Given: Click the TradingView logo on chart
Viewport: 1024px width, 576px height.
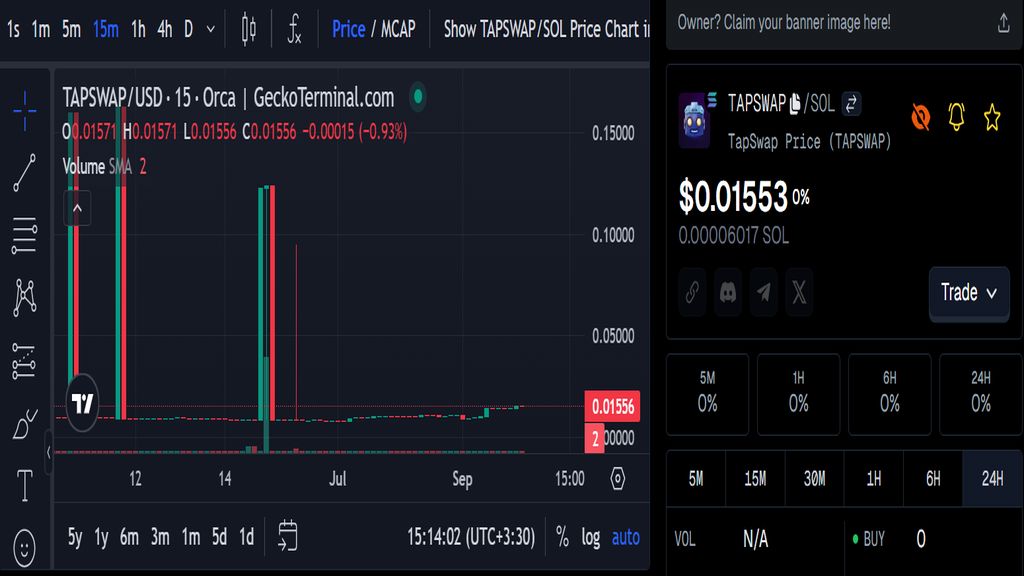Looking at the screenshot, I should point(82,403).
